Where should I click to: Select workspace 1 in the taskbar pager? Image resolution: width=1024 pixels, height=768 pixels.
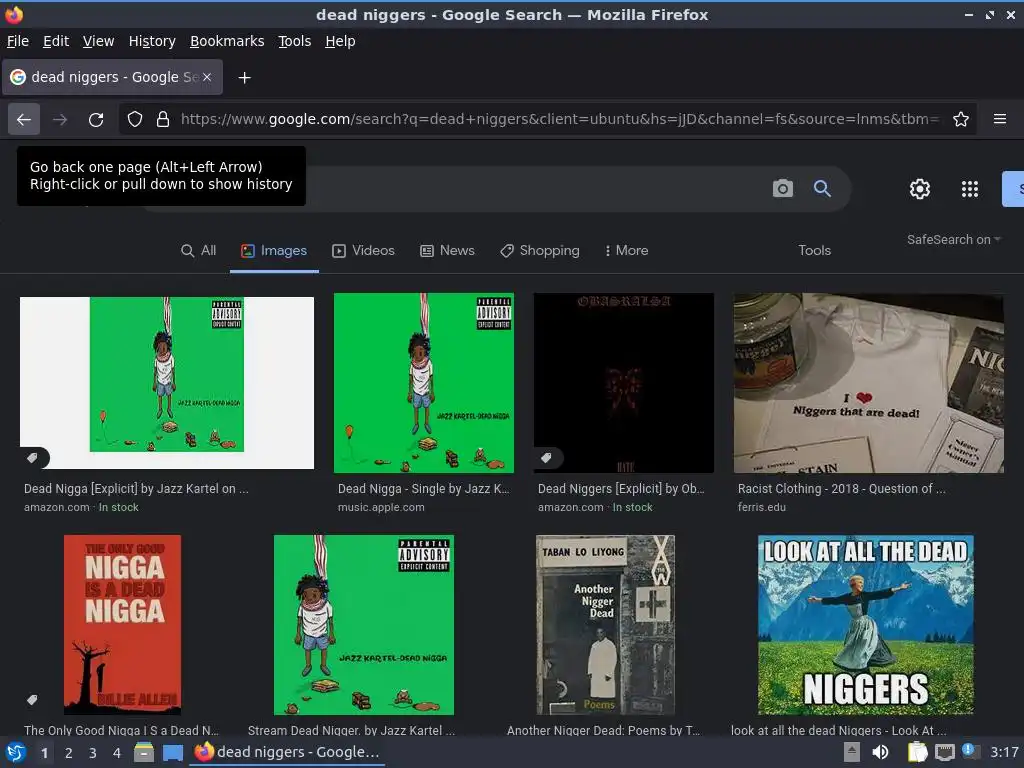[44, 753]
